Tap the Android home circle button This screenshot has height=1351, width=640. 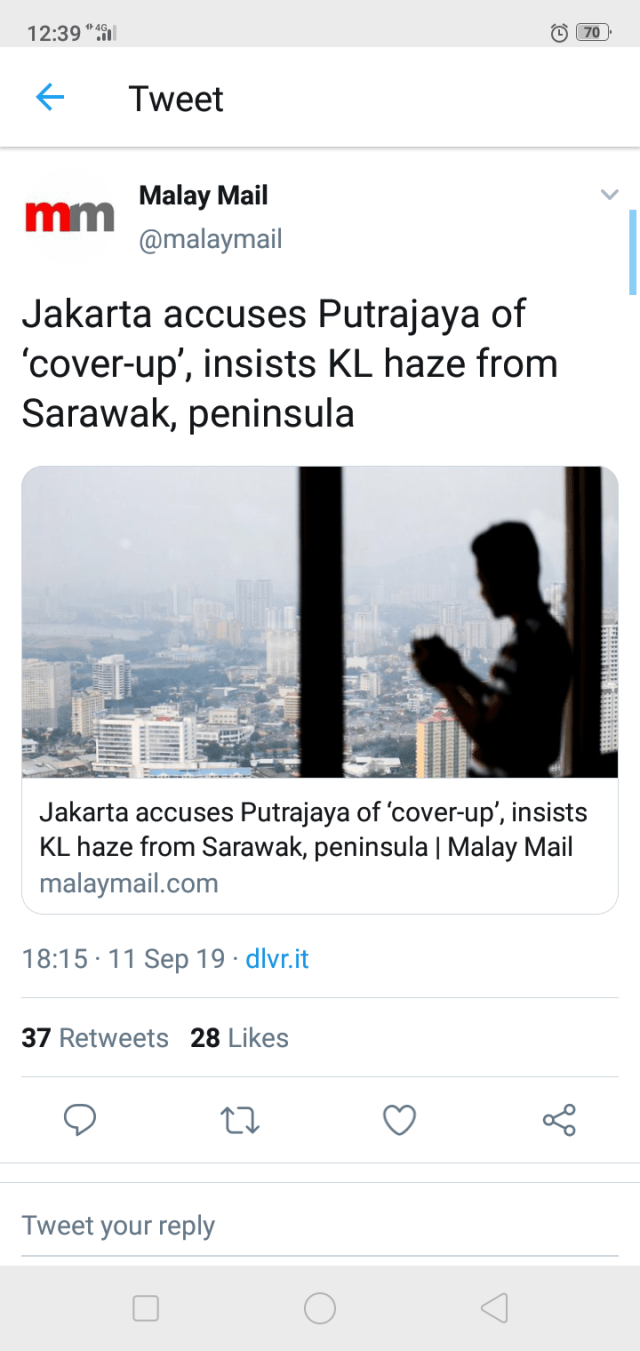click(x=320, y=1308)
